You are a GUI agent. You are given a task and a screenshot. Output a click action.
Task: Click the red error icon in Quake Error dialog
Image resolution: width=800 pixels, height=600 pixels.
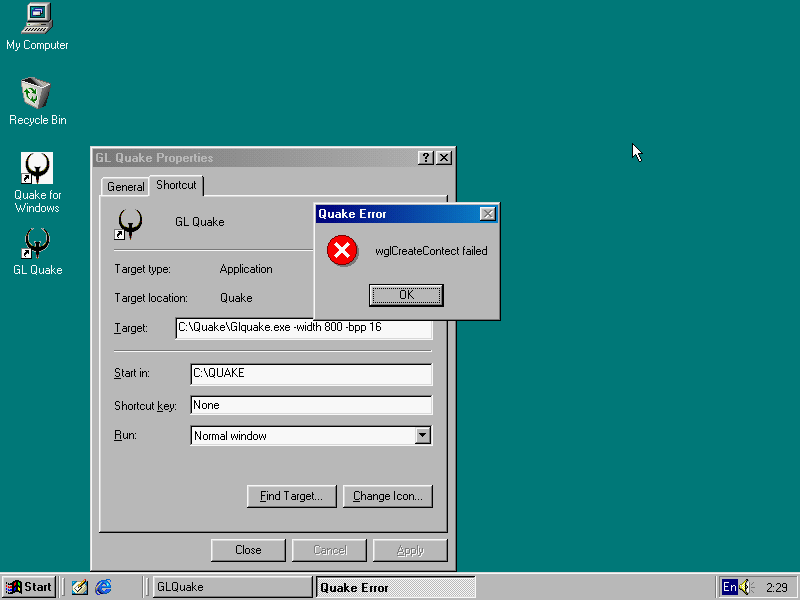pos(342,251)
